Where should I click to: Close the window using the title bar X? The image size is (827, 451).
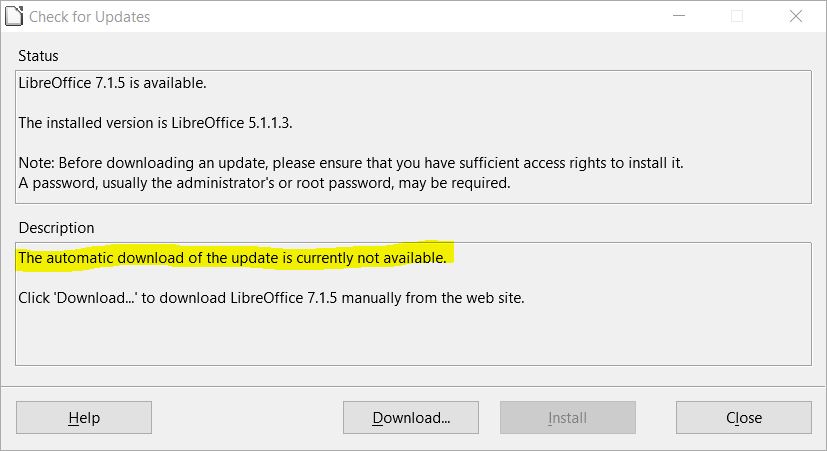(795, 16)
